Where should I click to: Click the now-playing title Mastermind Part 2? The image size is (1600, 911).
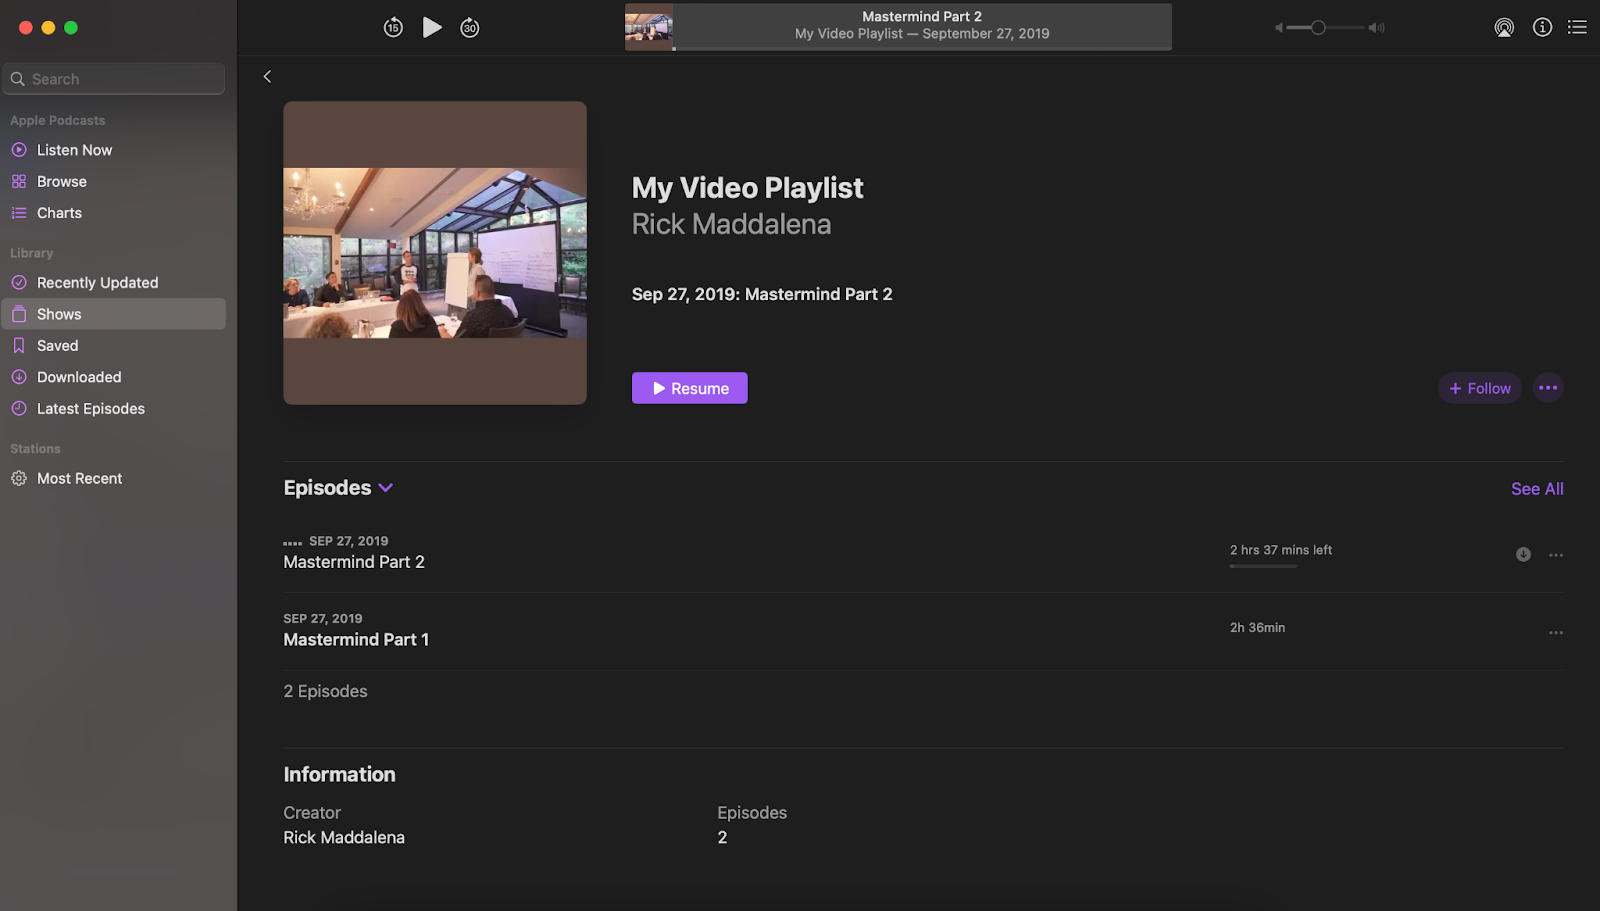[922, 16]
